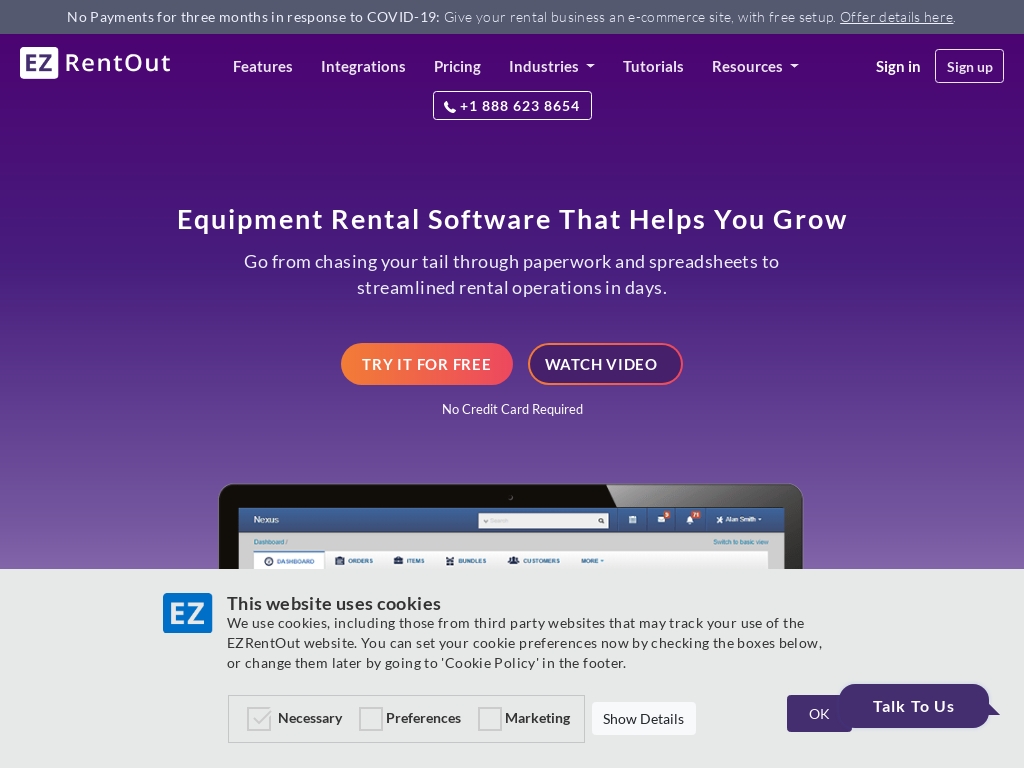Click the 'No Credit Card Required' text
The width and height of the screenshot is (1024, 768).
(512, 409)
